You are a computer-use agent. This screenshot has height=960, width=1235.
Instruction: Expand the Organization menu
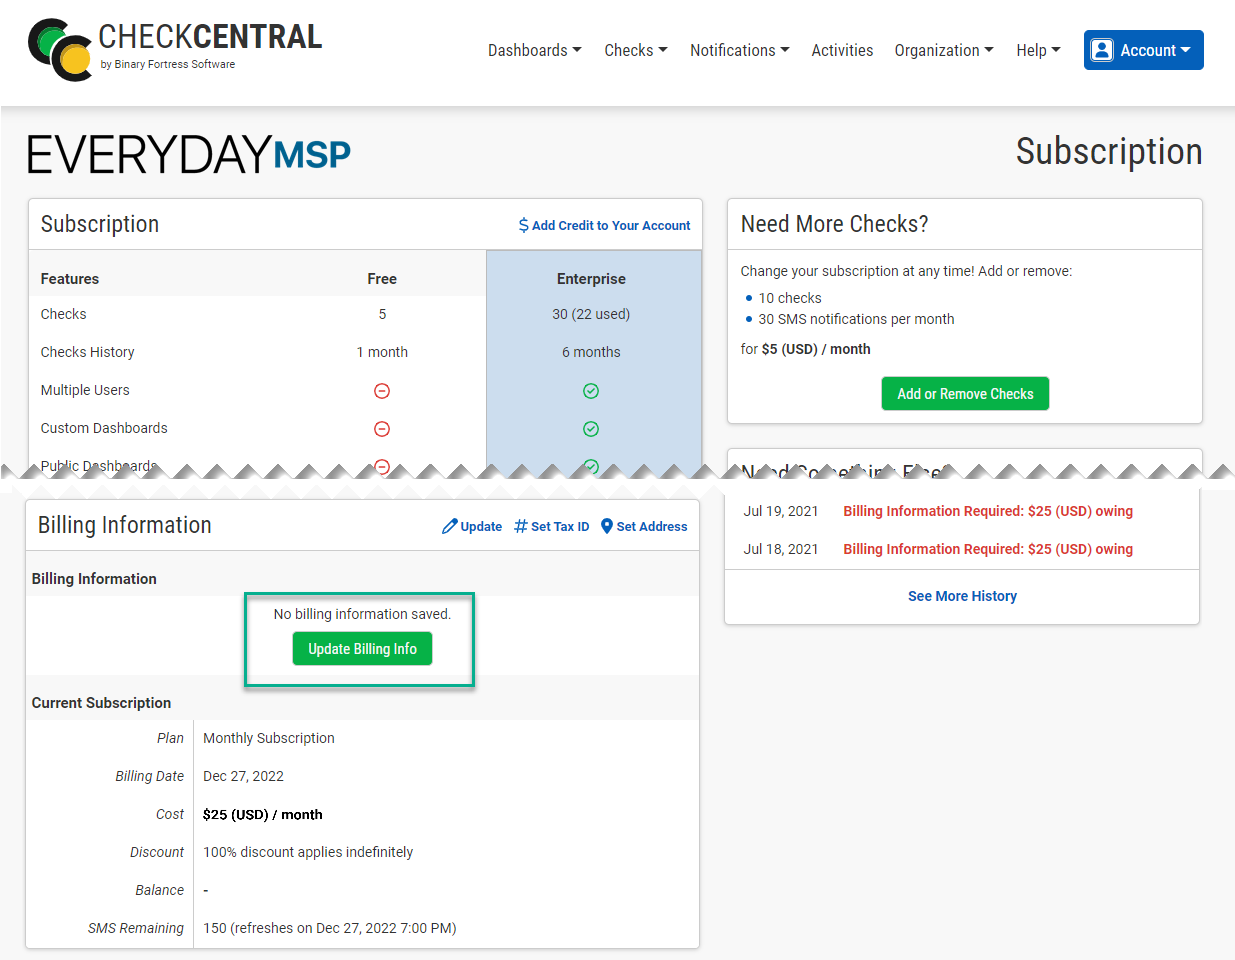944,50
